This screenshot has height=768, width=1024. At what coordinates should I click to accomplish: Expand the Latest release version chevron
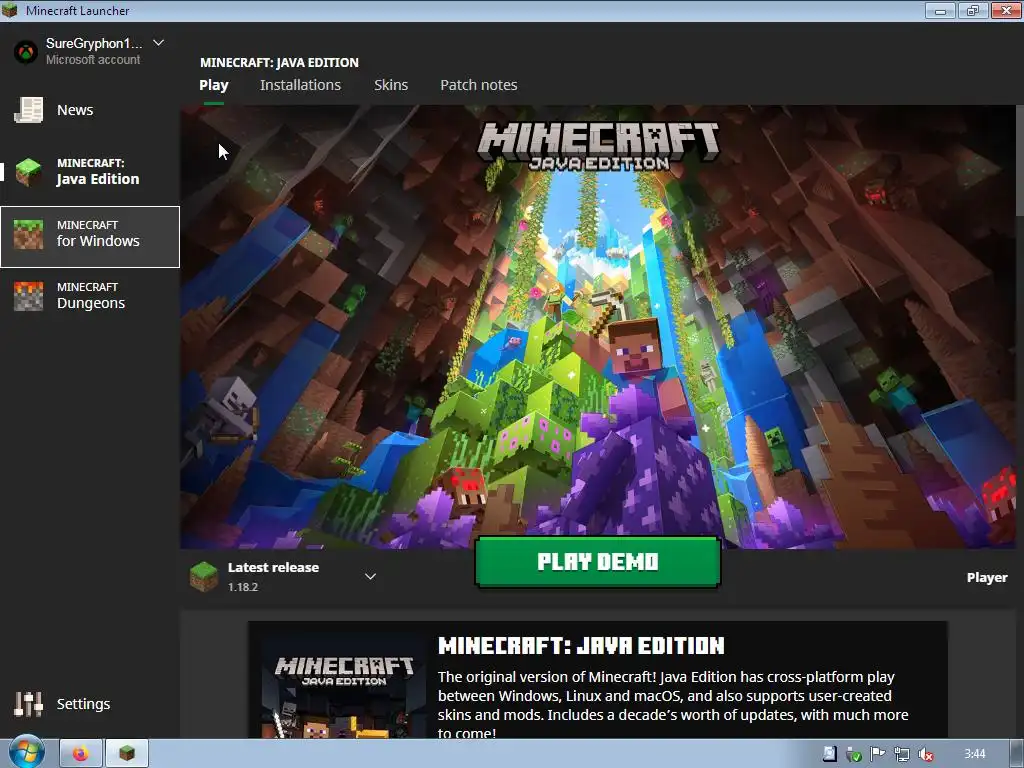point(370,576)
